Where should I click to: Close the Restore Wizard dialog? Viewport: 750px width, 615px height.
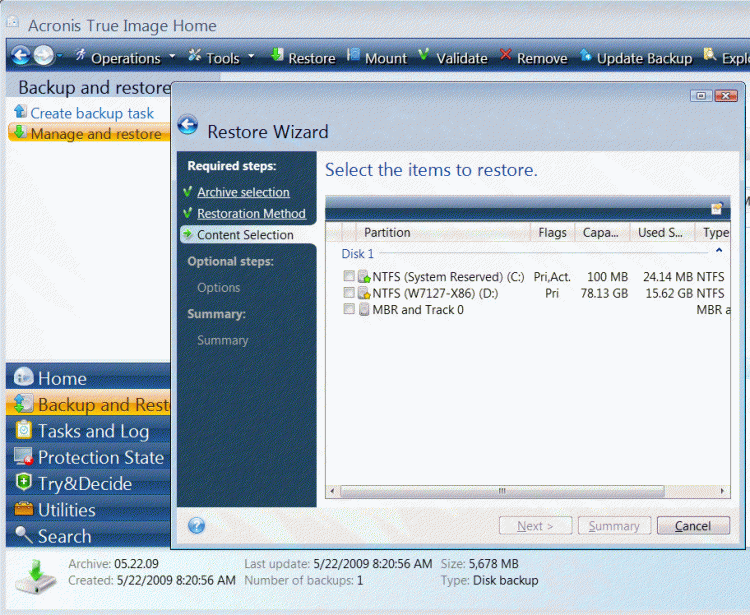(726, 96)
